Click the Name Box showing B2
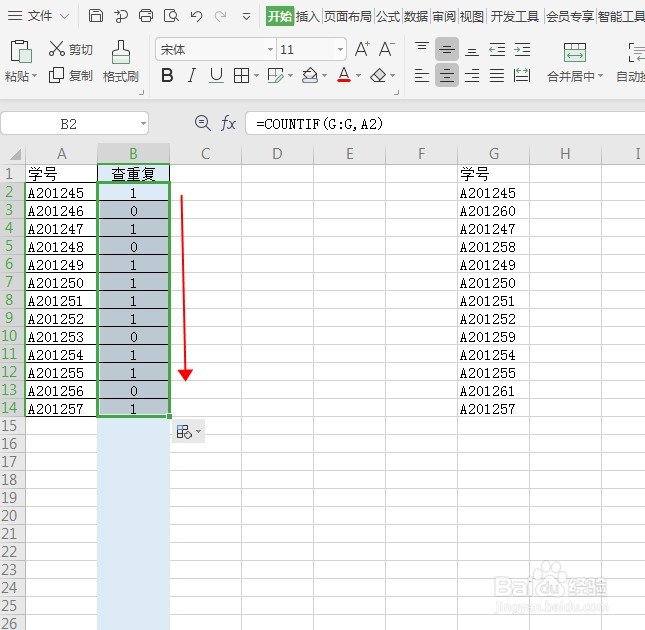Image resolution: width=645 pixels, height=630 pixels. coord(68,123)
